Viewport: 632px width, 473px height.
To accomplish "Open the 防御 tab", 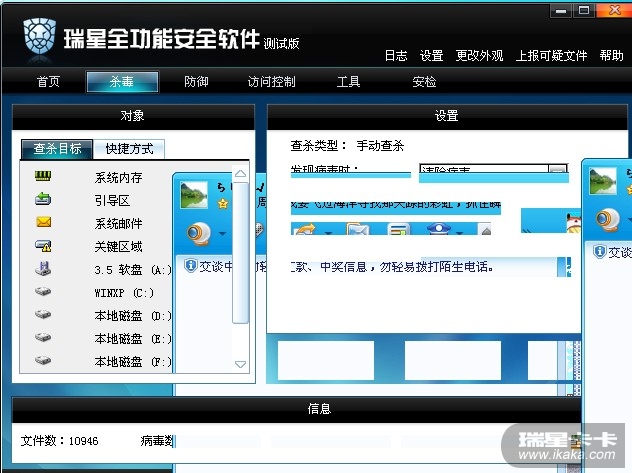I will coord(196,82).
